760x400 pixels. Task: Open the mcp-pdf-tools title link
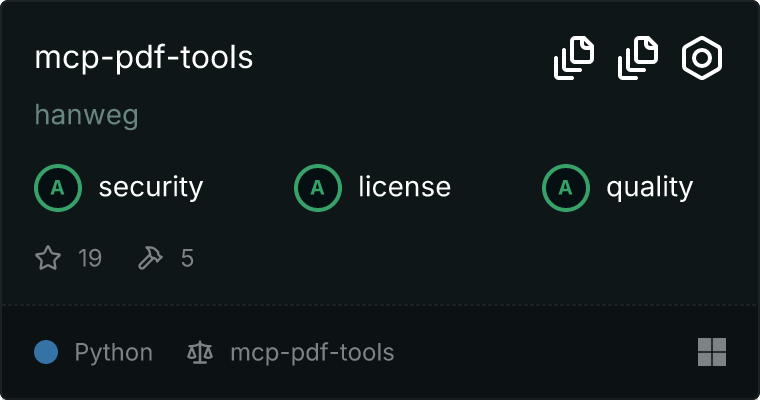coord(144,58)
